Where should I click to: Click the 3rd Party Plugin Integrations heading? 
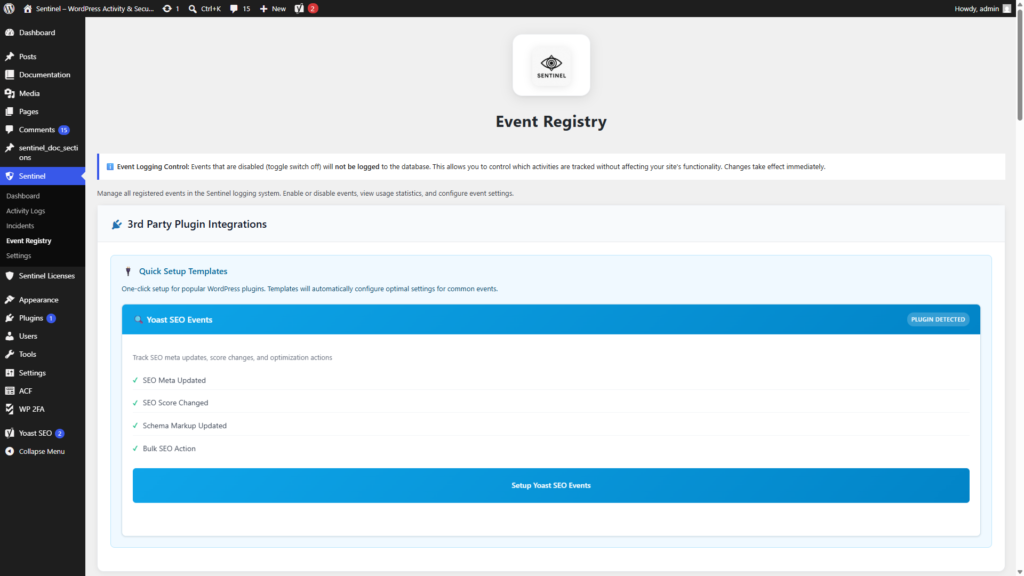(x=197, y=224)
